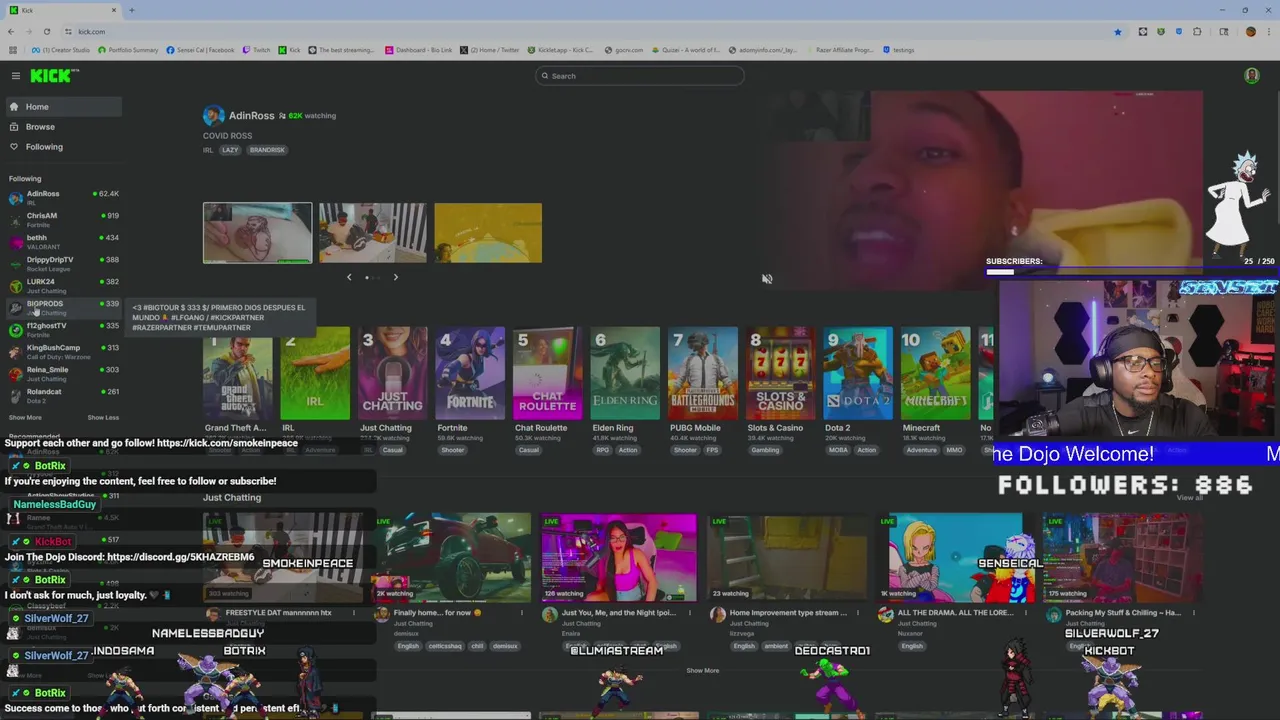Screen dimensions: 1280x720
Task: Click browser back arrow
Action: (x=11, y=31)
